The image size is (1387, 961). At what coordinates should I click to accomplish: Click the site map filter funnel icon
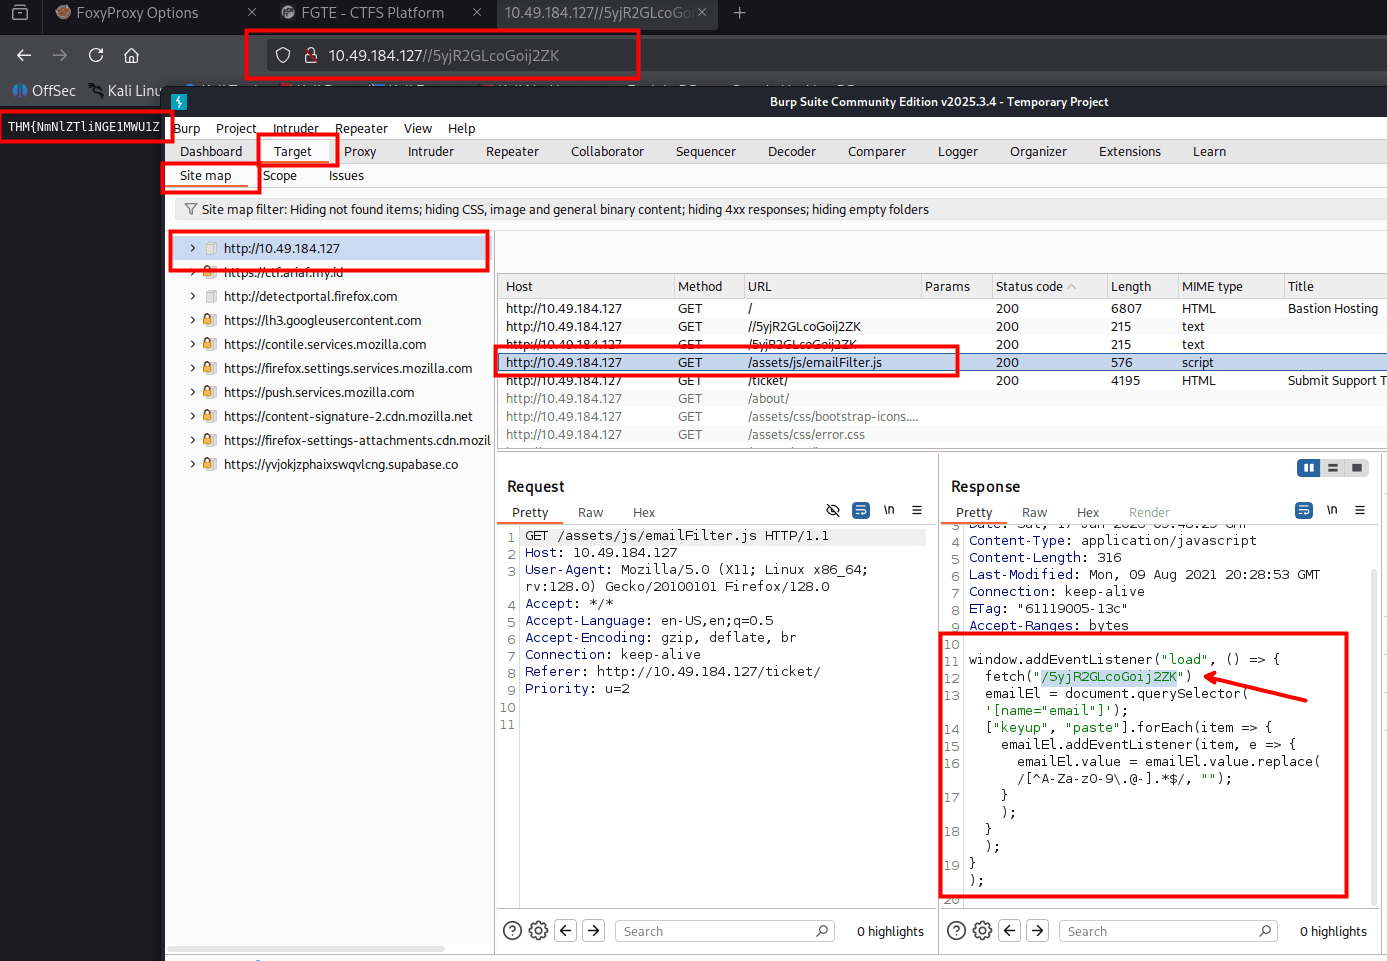coord(190,209)
